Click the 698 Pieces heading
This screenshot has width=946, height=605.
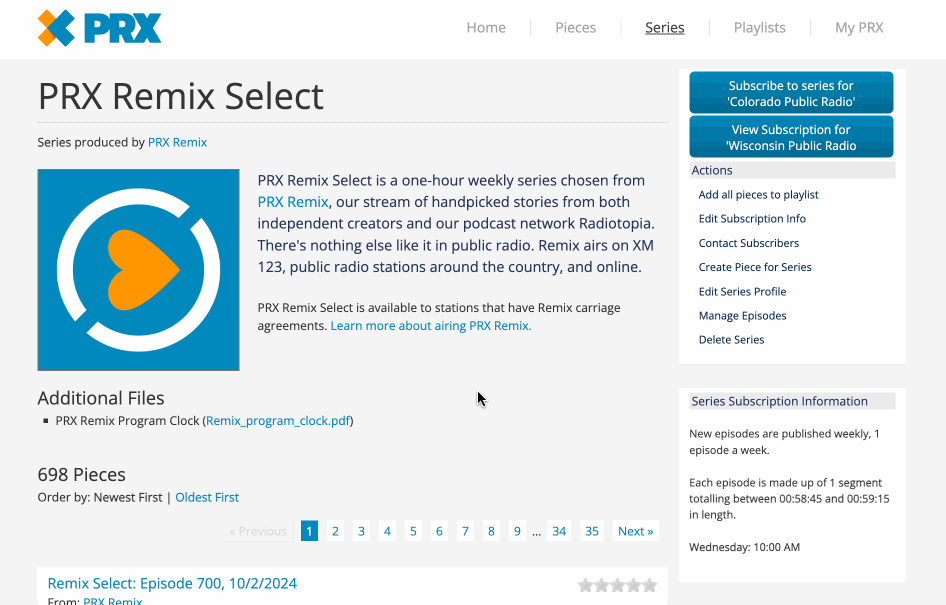coord(81,475)
